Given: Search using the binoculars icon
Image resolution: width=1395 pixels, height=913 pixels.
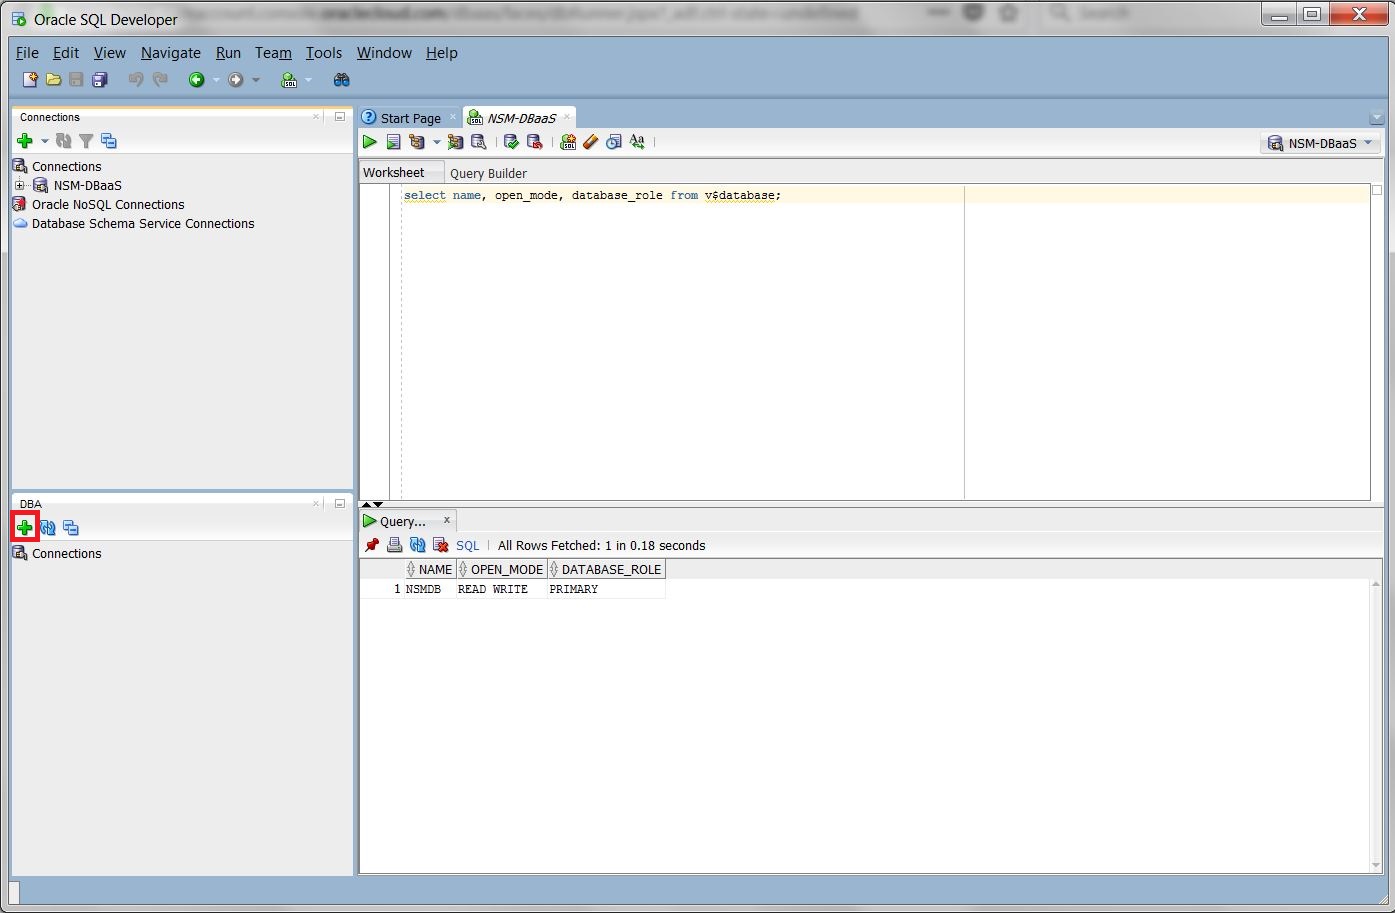Looking at the screenshot, I should pyautogui.click(x=341, y=79).
